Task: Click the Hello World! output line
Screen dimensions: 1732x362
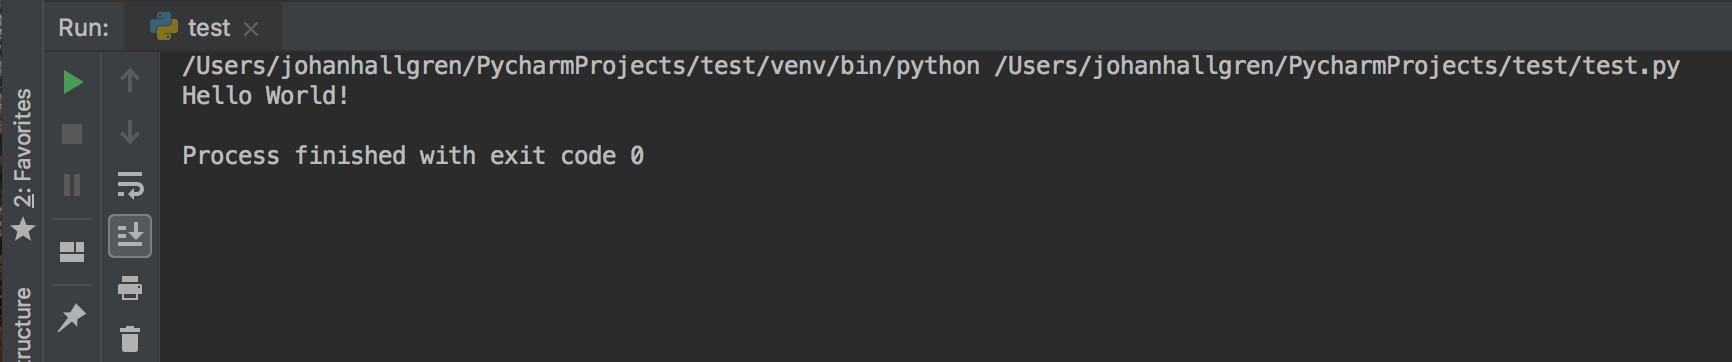Action: 266,96
